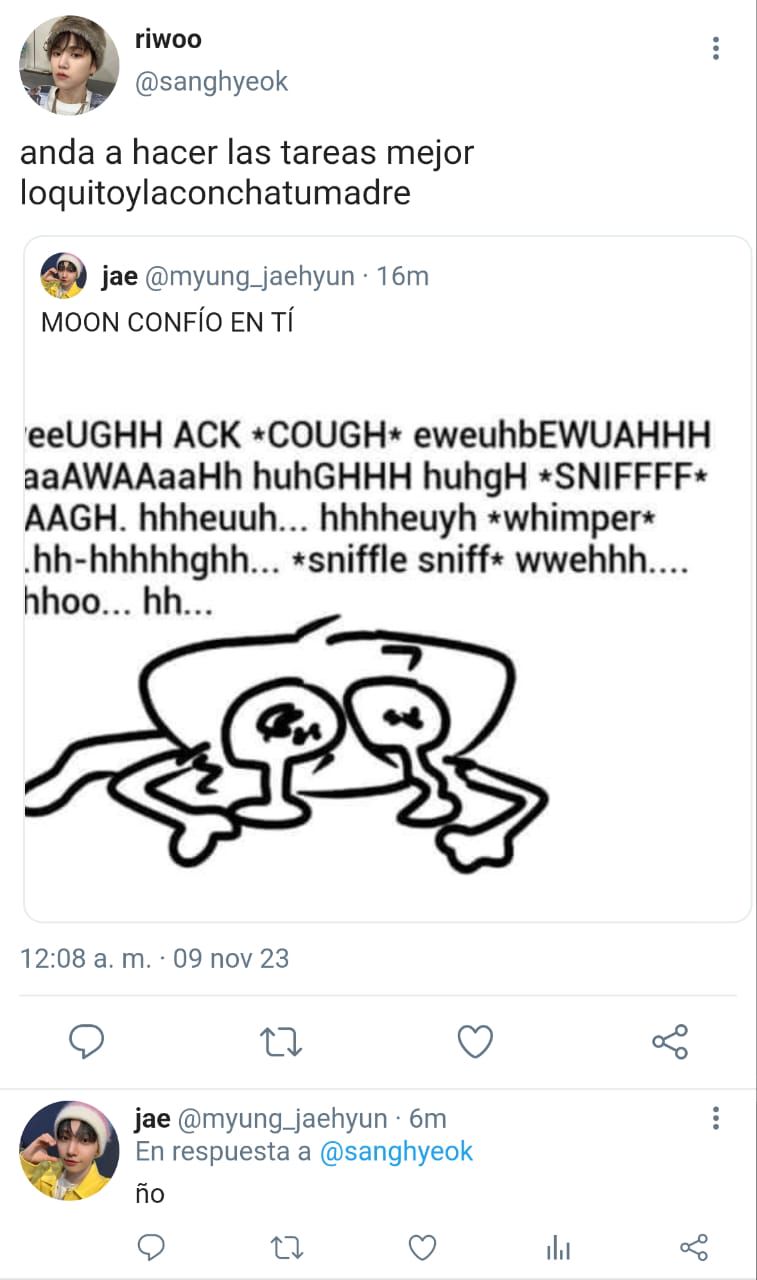Reply to riwoo's main tweet
757x1280 pixels.
tap(87, 1042)
